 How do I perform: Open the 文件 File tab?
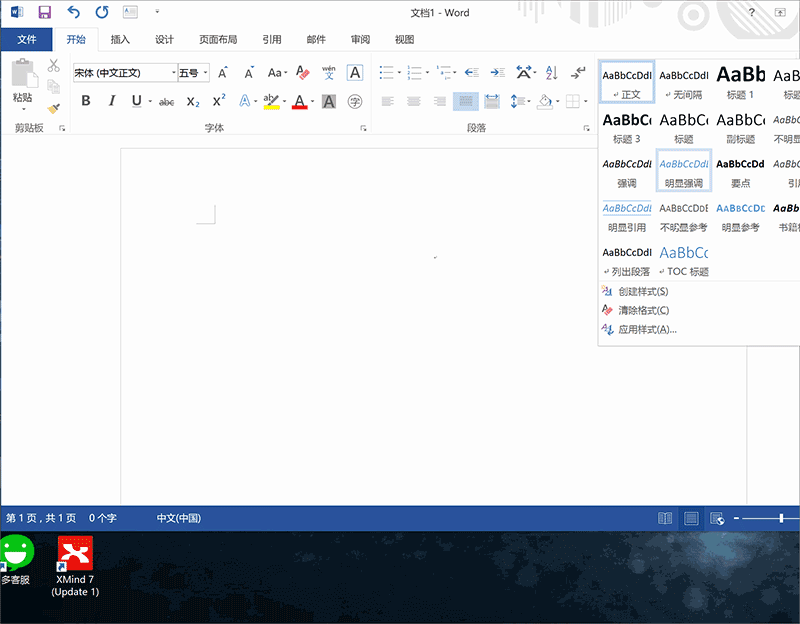(x=27, y=39)
